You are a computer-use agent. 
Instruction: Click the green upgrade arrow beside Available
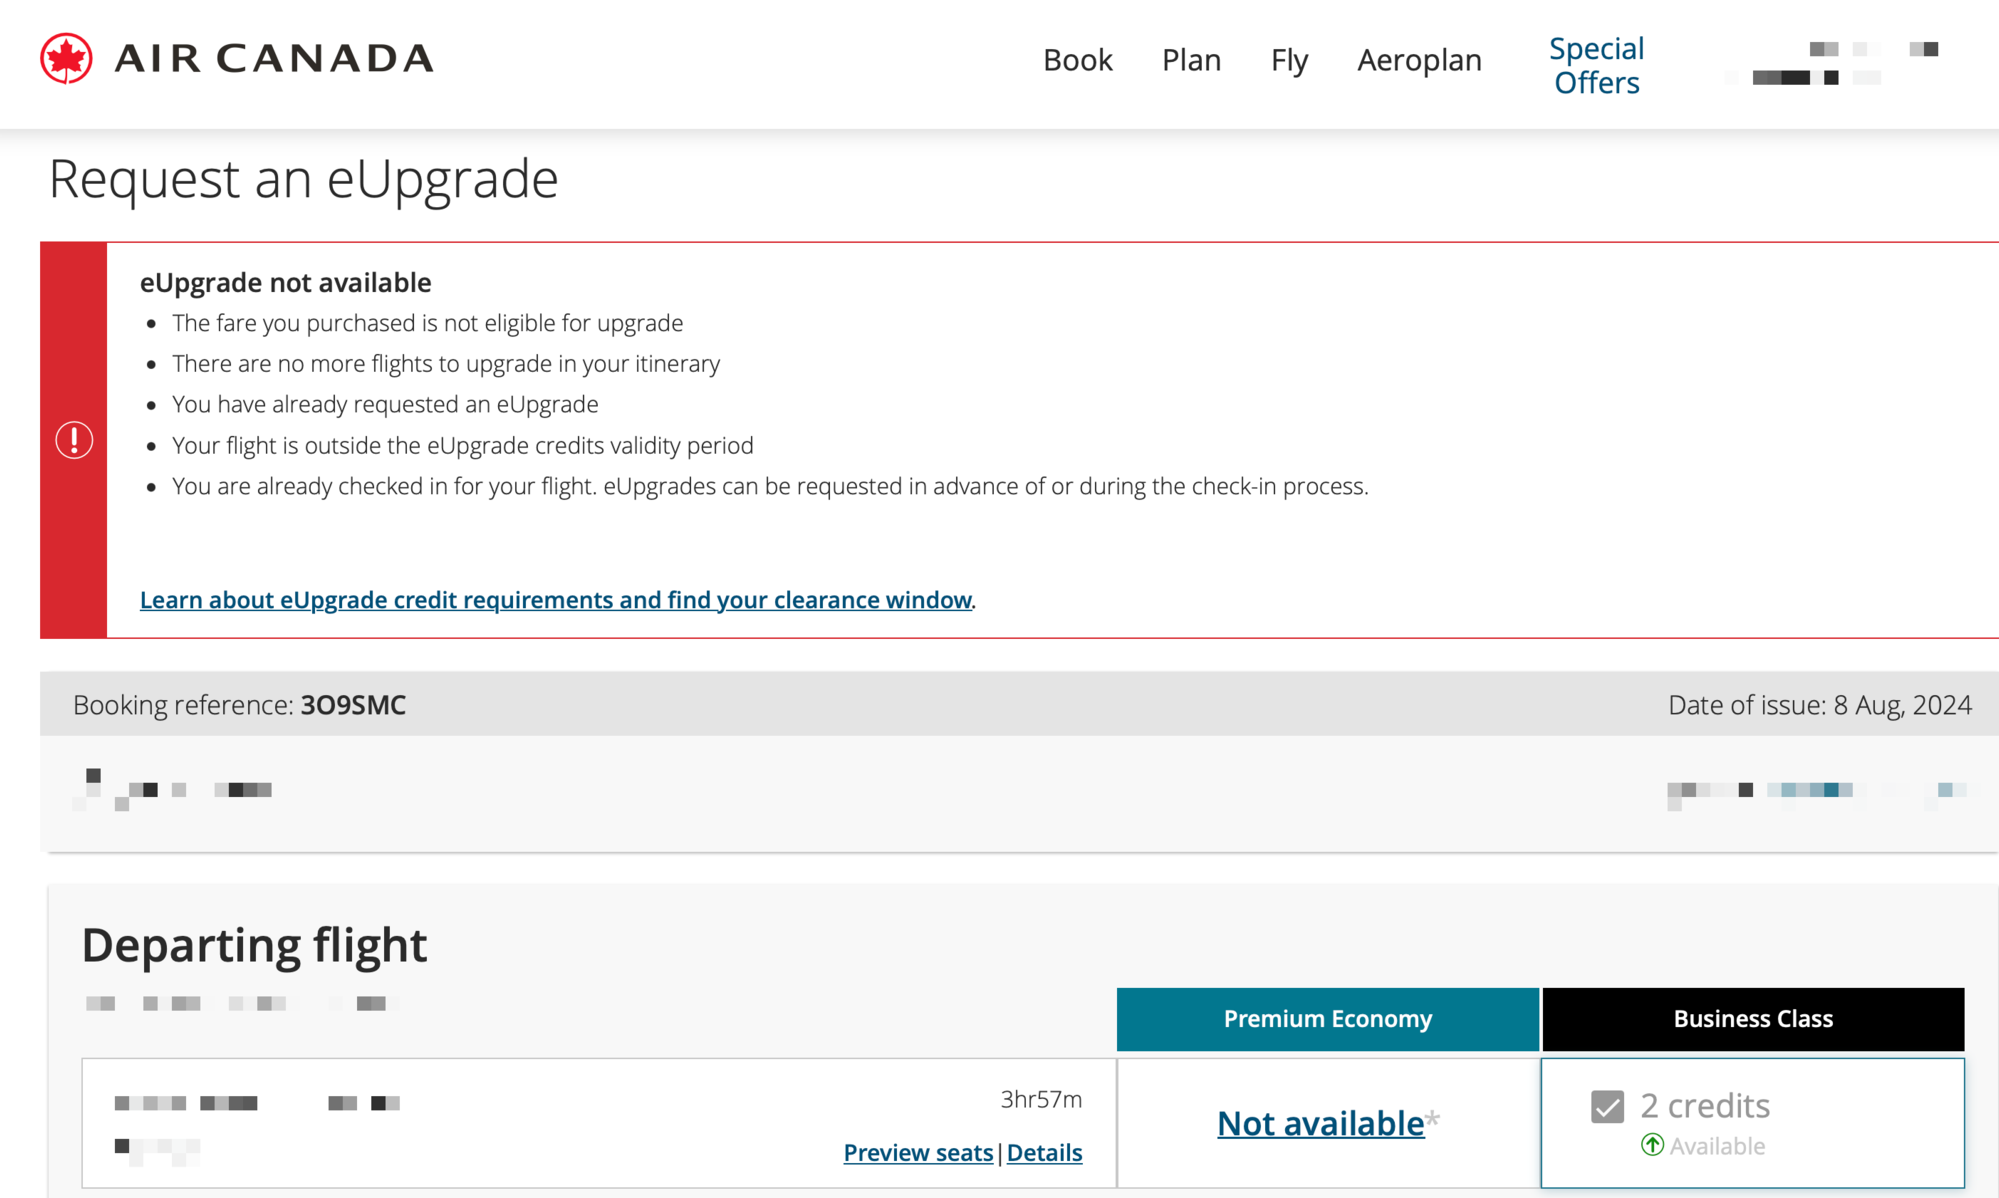(x=1653, y=1146)
